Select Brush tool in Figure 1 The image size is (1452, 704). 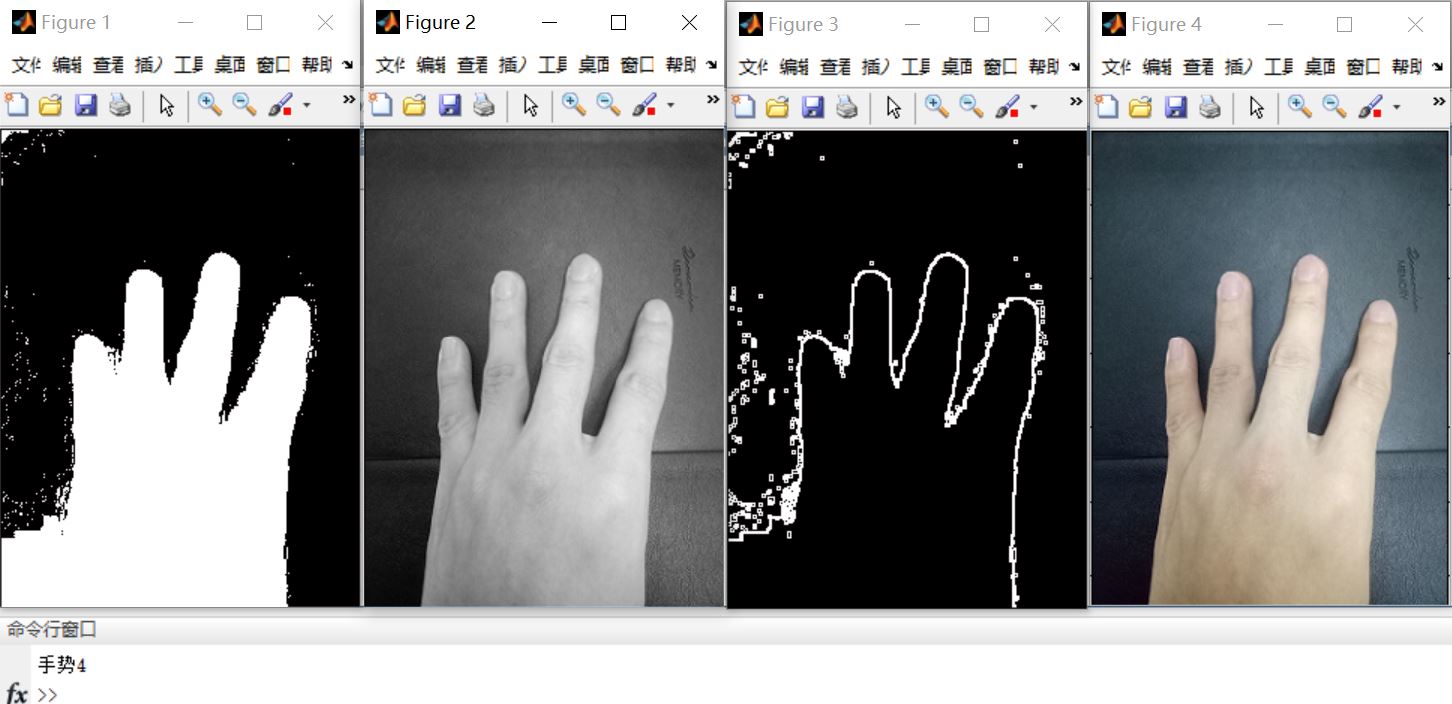tap(281, 104)
